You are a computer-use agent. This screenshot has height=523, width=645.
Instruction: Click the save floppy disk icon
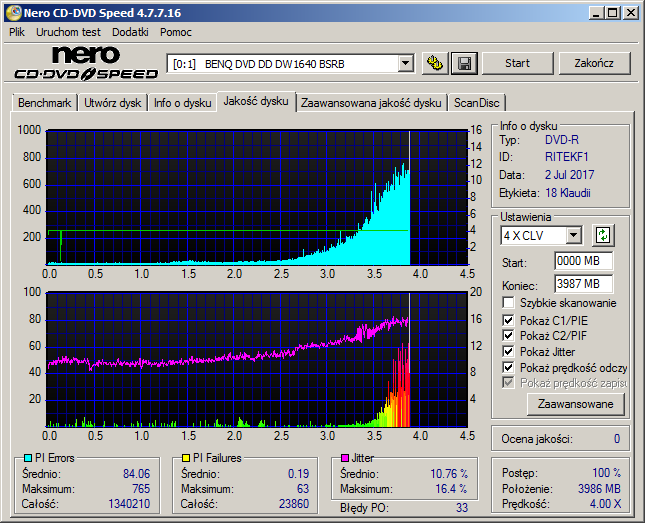(464, 63)
